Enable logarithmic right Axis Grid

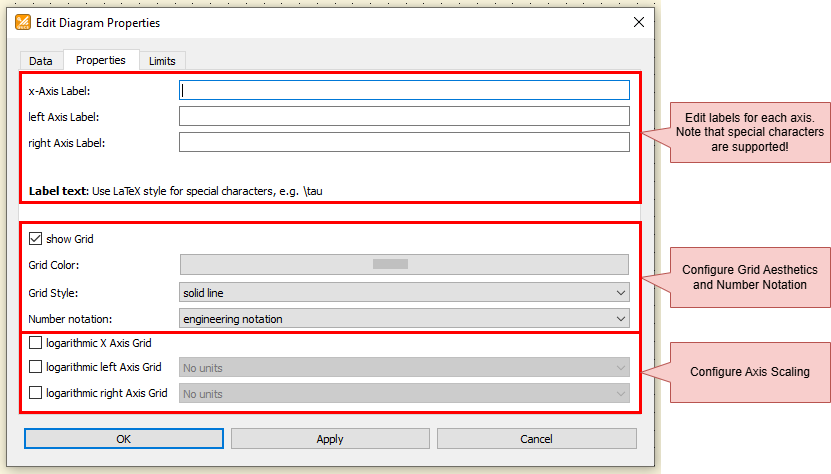[x=36, y=393]
